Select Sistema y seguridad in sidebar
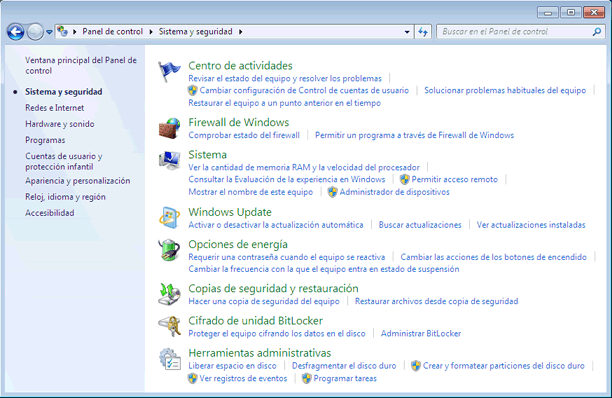The height and width of the screenshot is (398, 612). pos(64,92)
